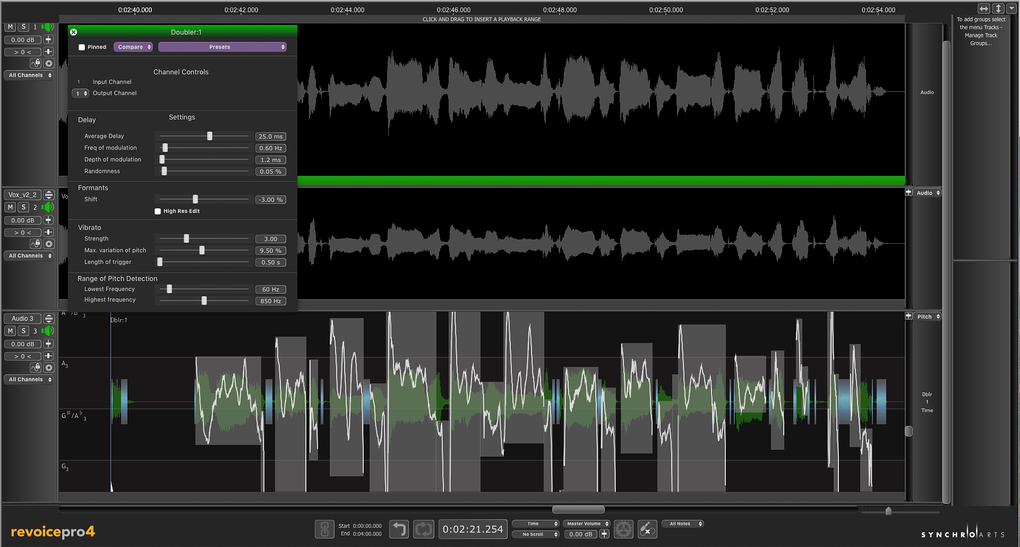The width and height of the screenshot is (1020, 547).
Task: Adjust the Average Delay slider
Action: click(x=209, y=136)
